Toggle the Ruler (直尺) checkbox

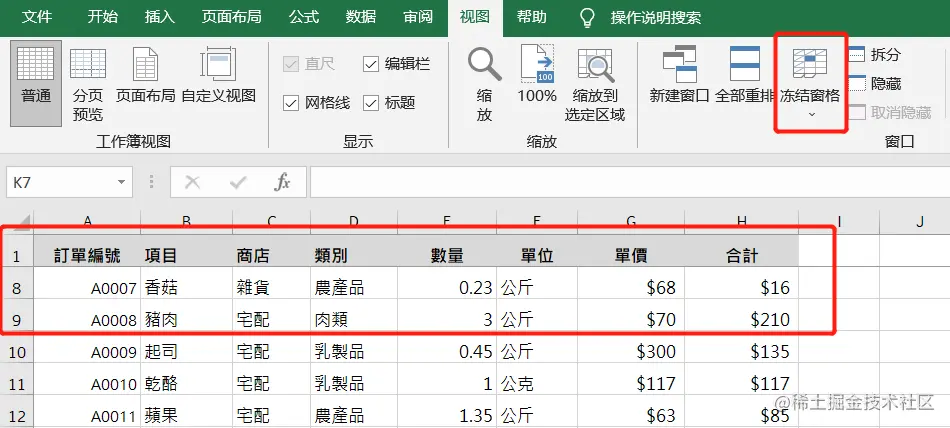click(291, 64)
